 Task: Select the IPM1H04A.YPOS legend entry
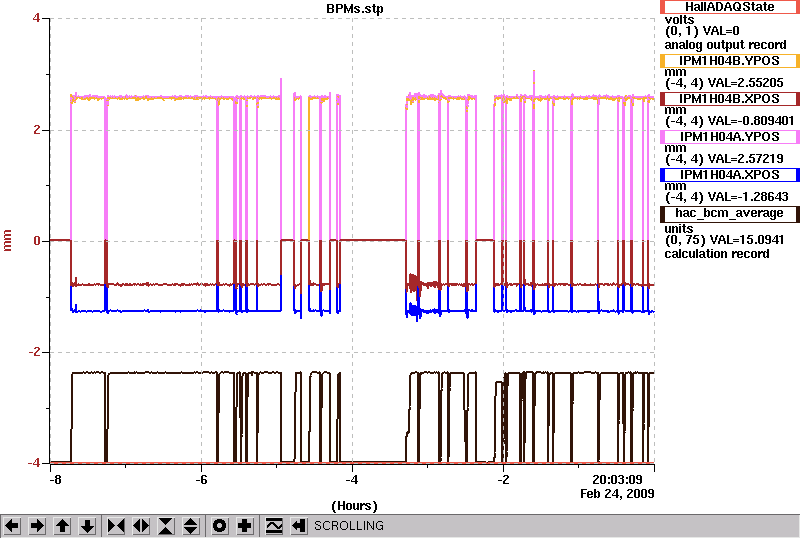click(x=729, y=137)
